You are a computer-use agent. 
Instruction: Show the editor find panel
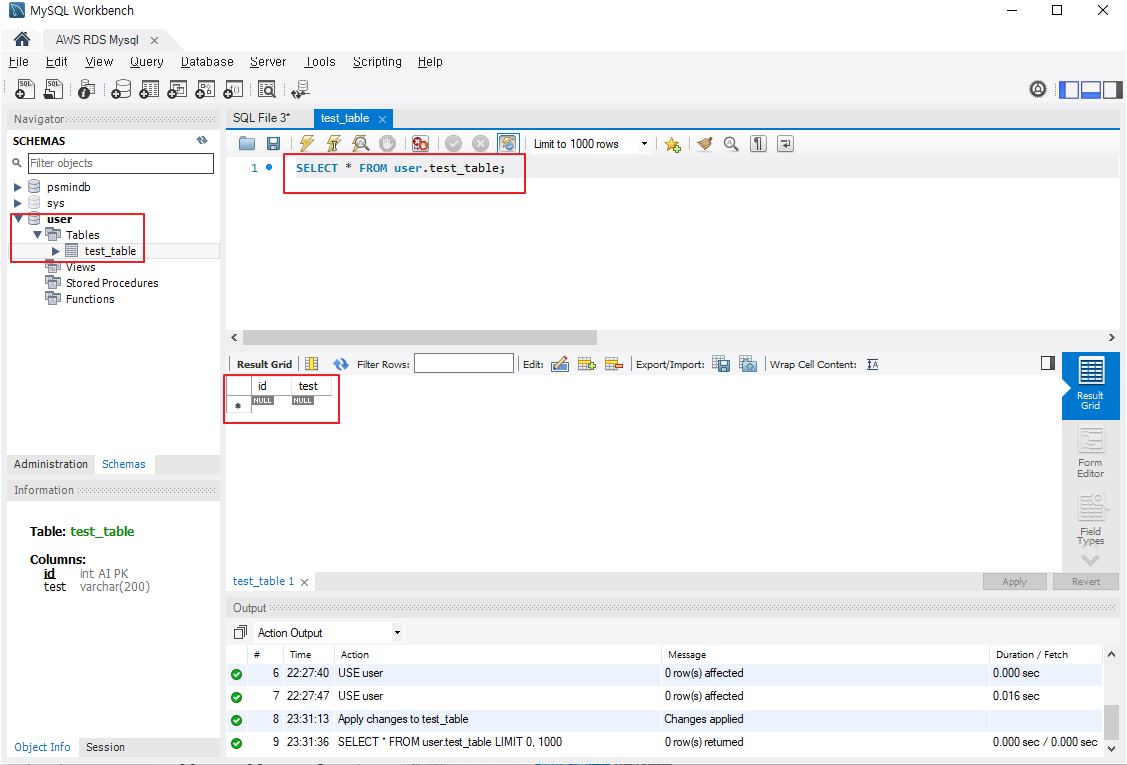tap(731, 144)
